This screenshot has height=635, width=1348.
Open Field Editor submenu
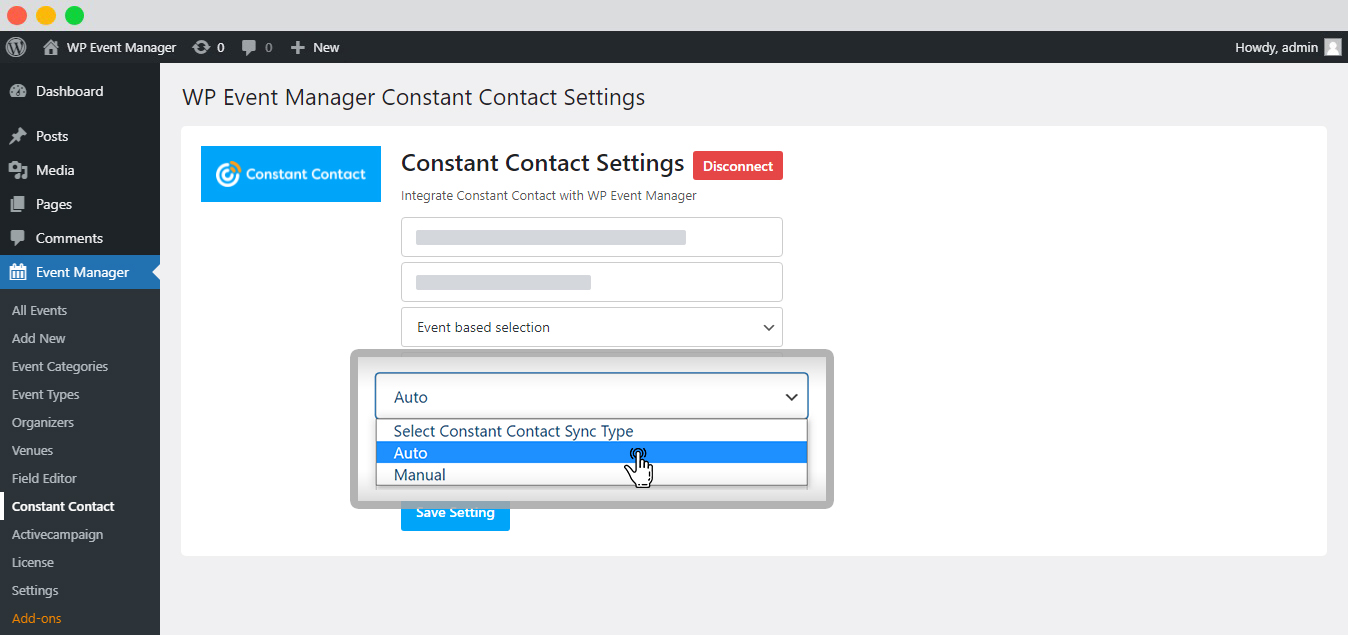44,478
